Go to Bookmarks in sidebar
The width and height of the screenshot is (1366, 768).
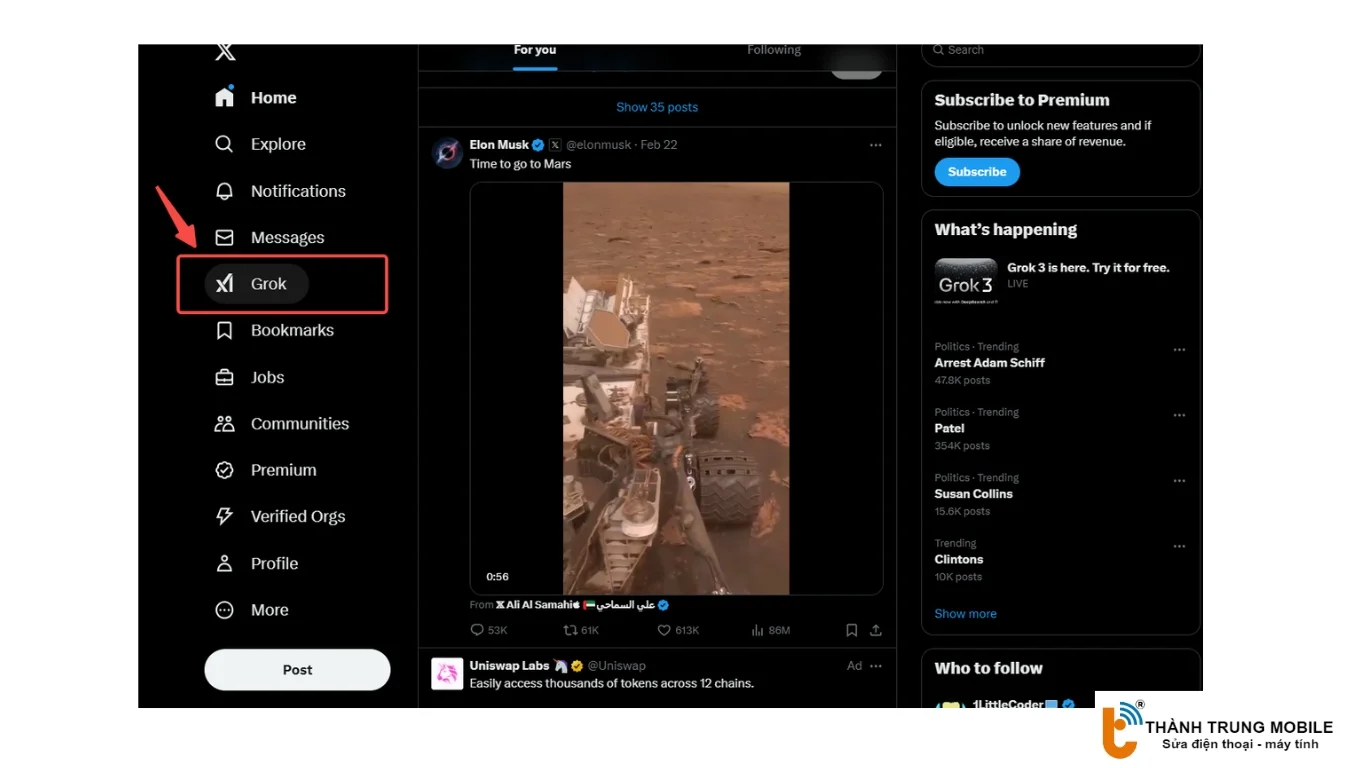[225, 331]
